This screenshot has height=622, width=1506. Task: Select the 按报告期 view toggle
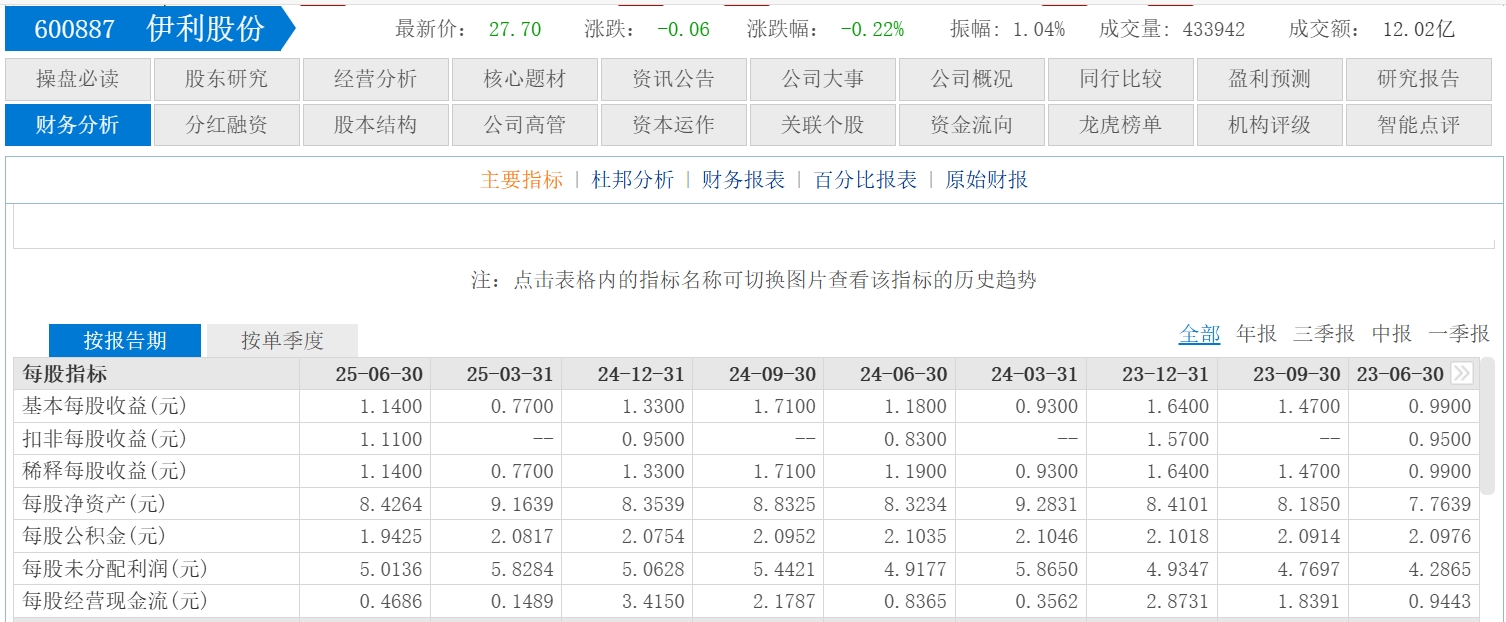[125, 340]
